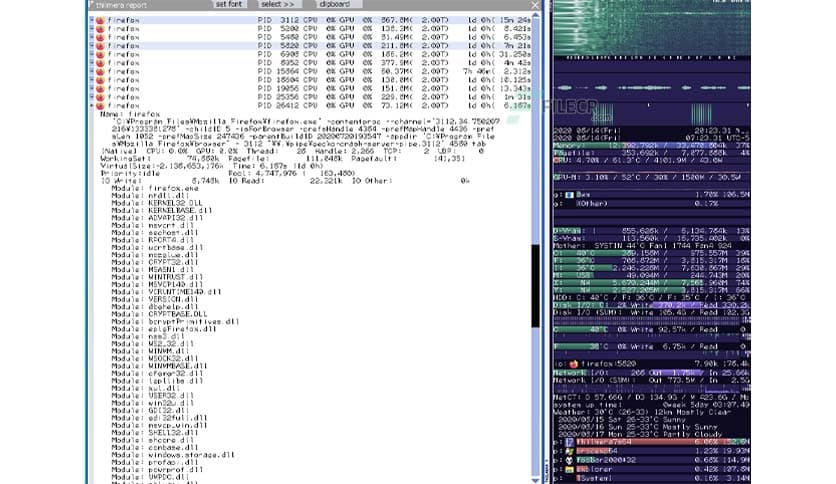
Task: Click the Firefox icon for PID 15864
Action: 100,71
